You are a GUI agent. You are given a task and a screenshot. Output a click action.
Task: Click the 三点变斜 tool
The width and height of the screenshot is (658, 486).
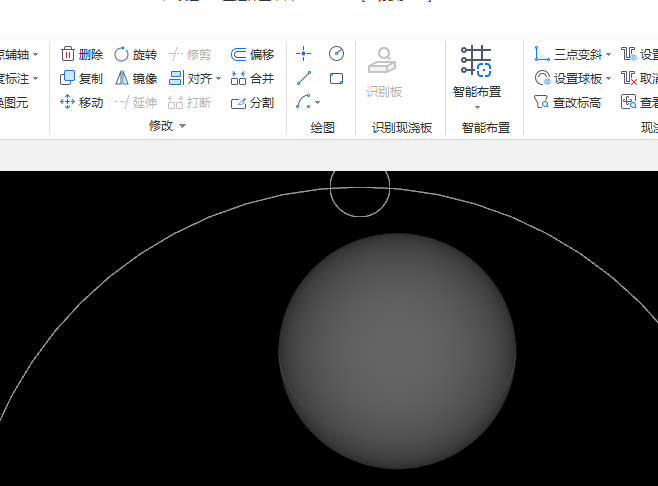(568, 54)
